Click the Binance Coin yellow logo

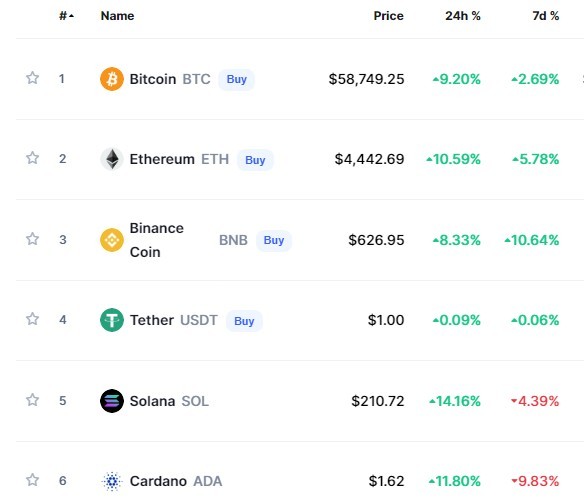[x=112, y=240]
